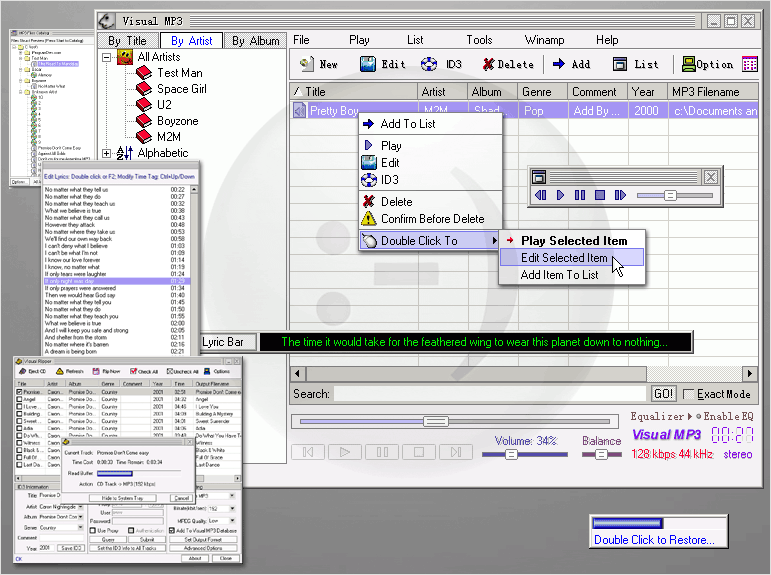Collapse the All Artists tree node
The image size is (771, 575).
(107, 58)
